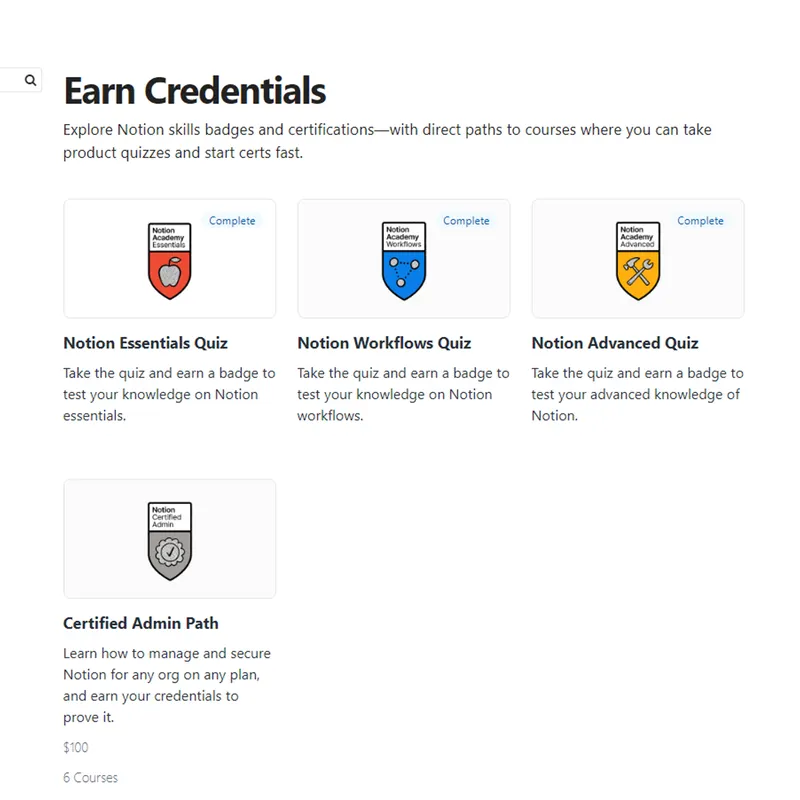
Task: Click the search magnifier icon
Action: [x=31, y=80]
